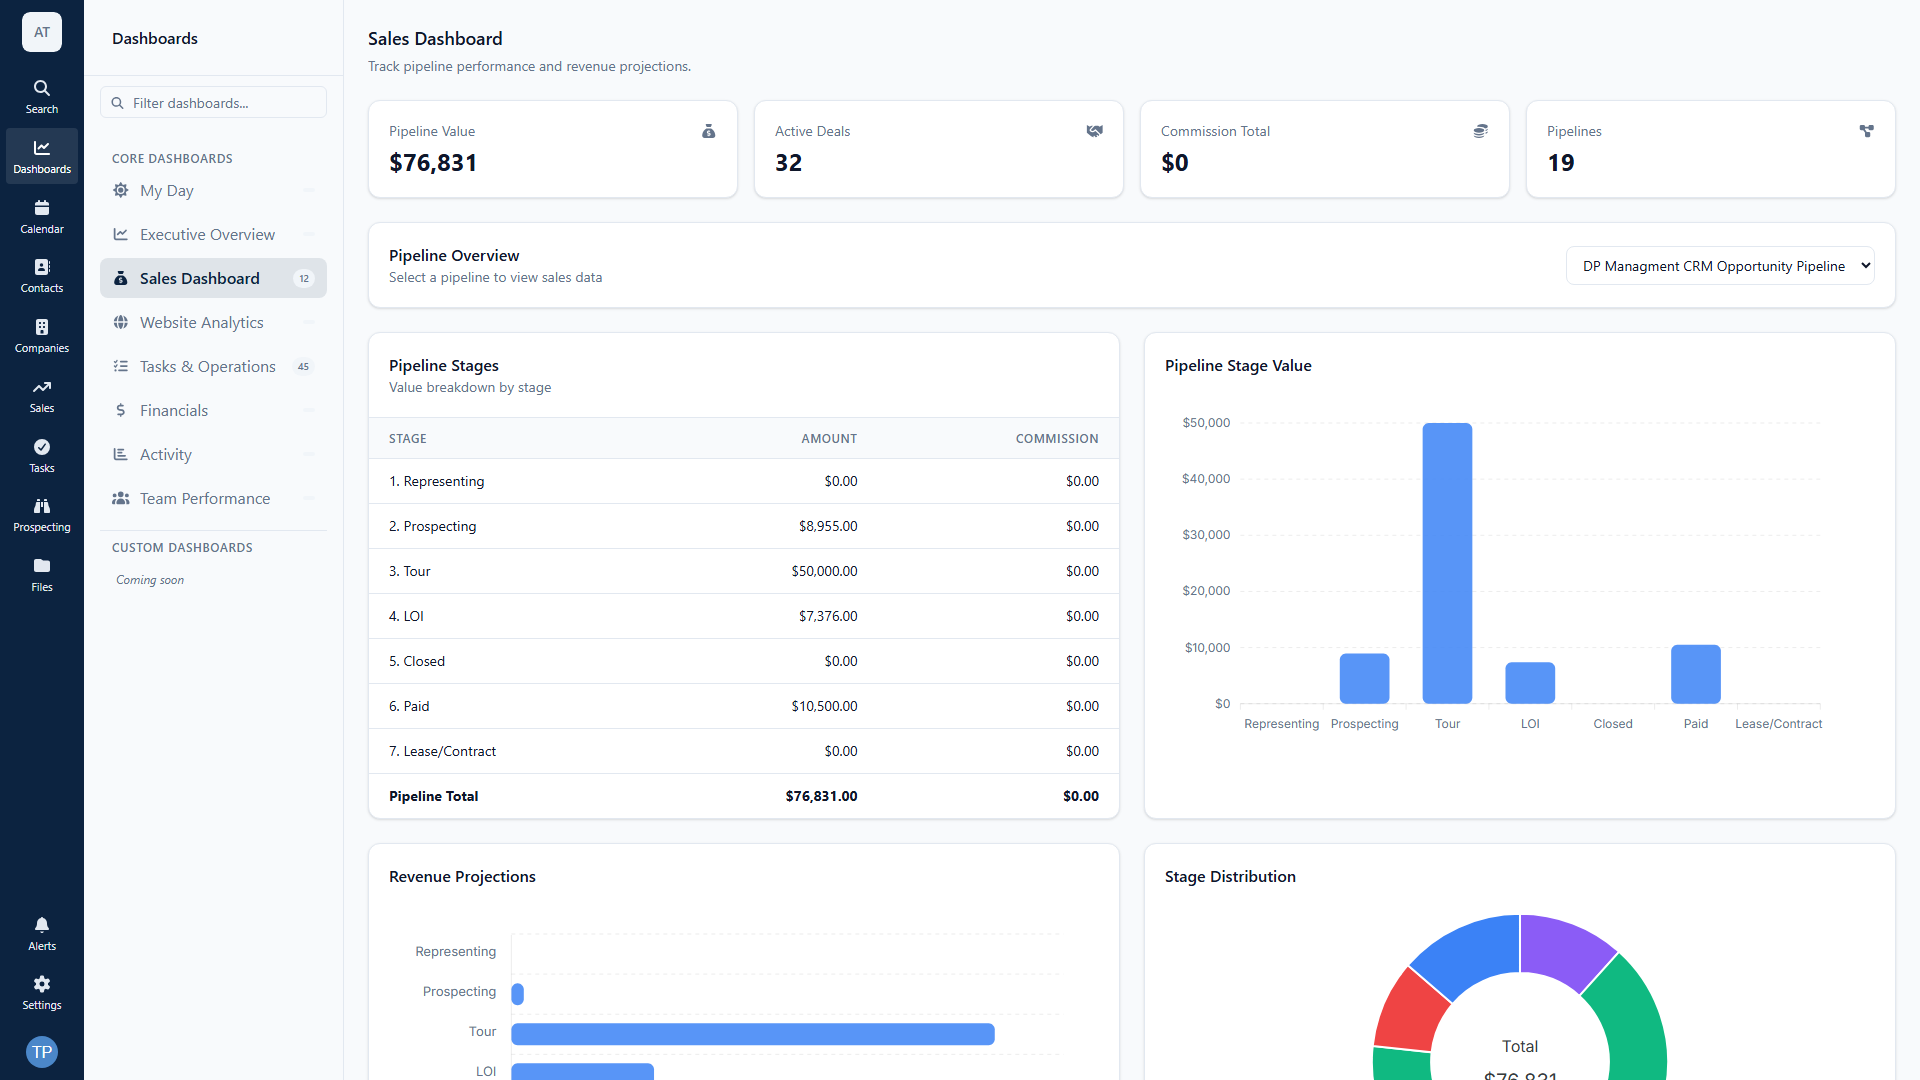
Task: Click the AMOUNT column header
Action: 829,439
